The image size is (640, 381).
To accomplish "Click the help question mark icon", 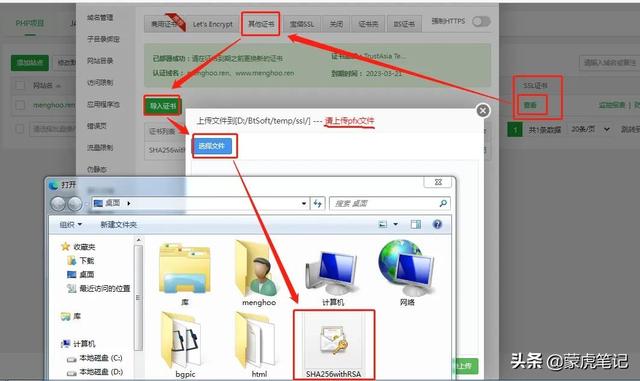I will pyautogui.click(x=437, y=224).
